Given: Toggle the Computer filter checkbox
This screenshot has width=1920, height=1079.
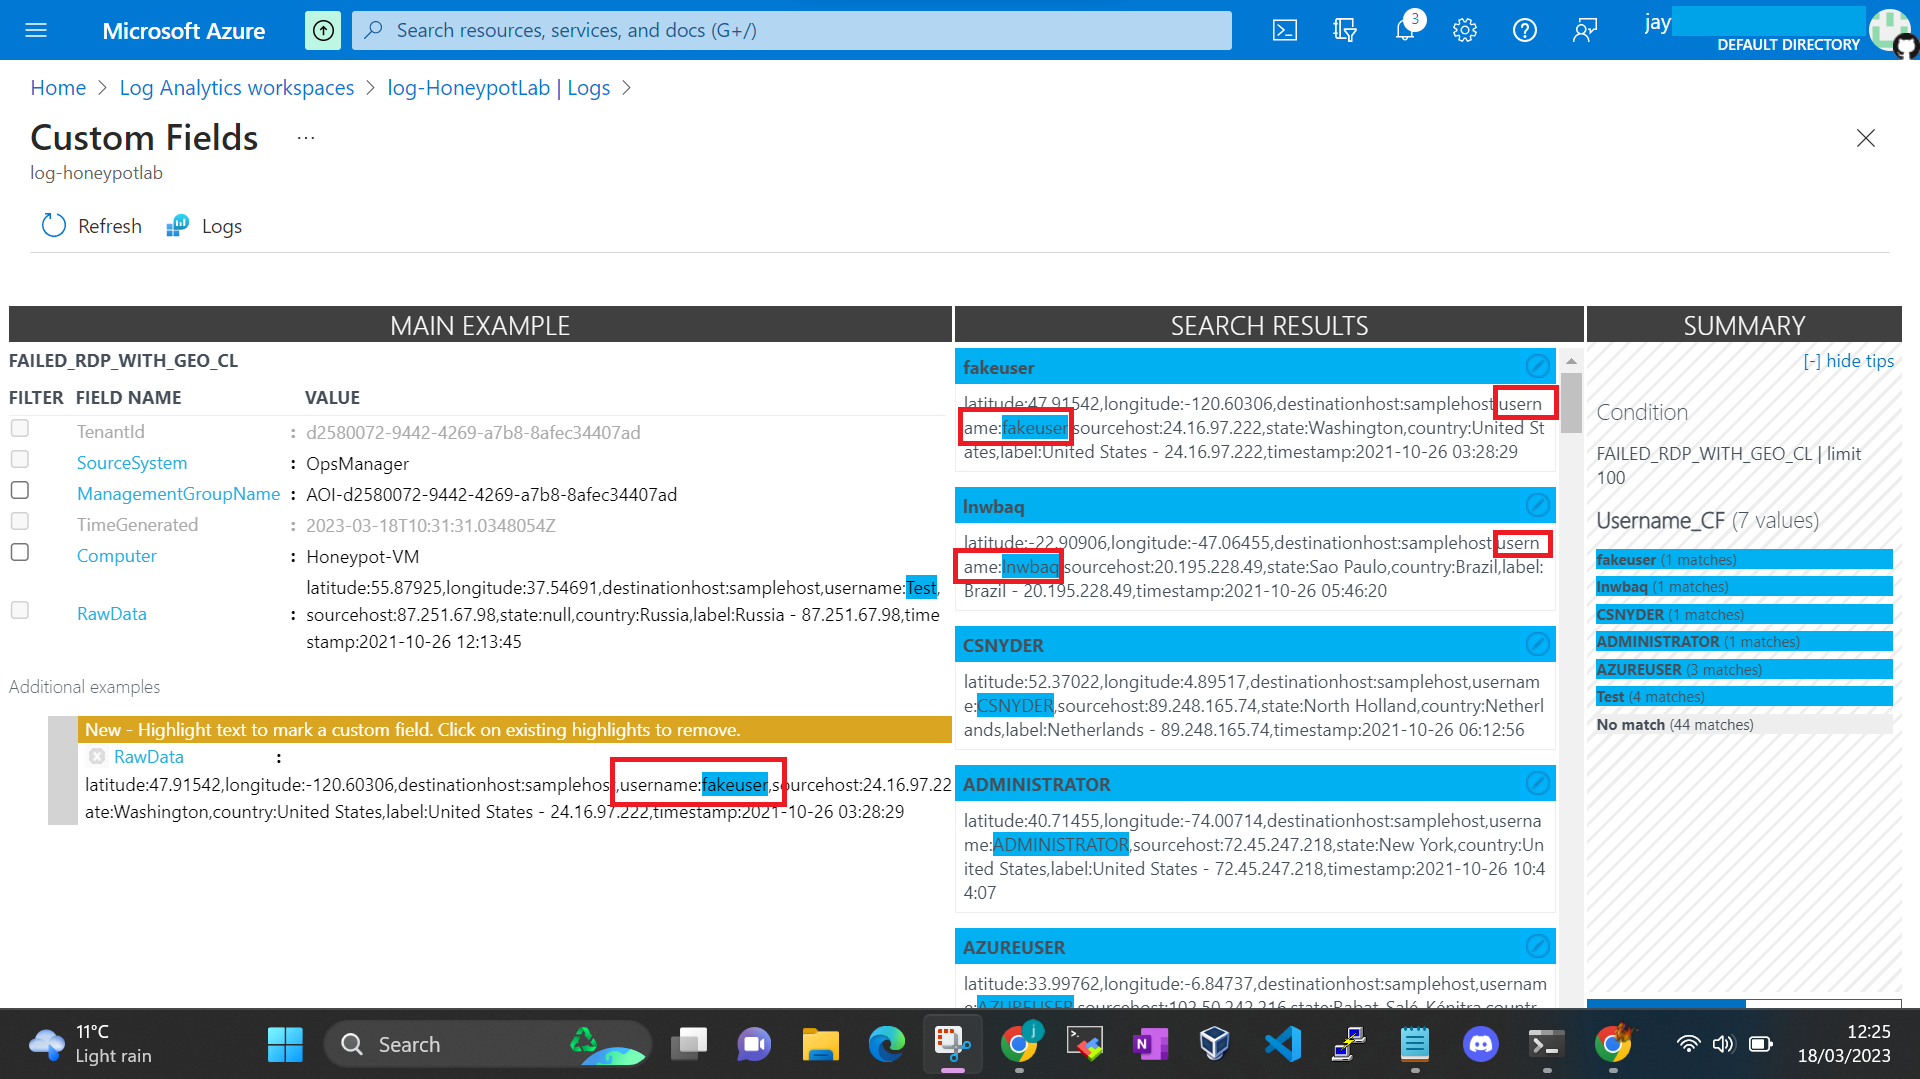Looking at the screenshot, I should coord(20,553).
